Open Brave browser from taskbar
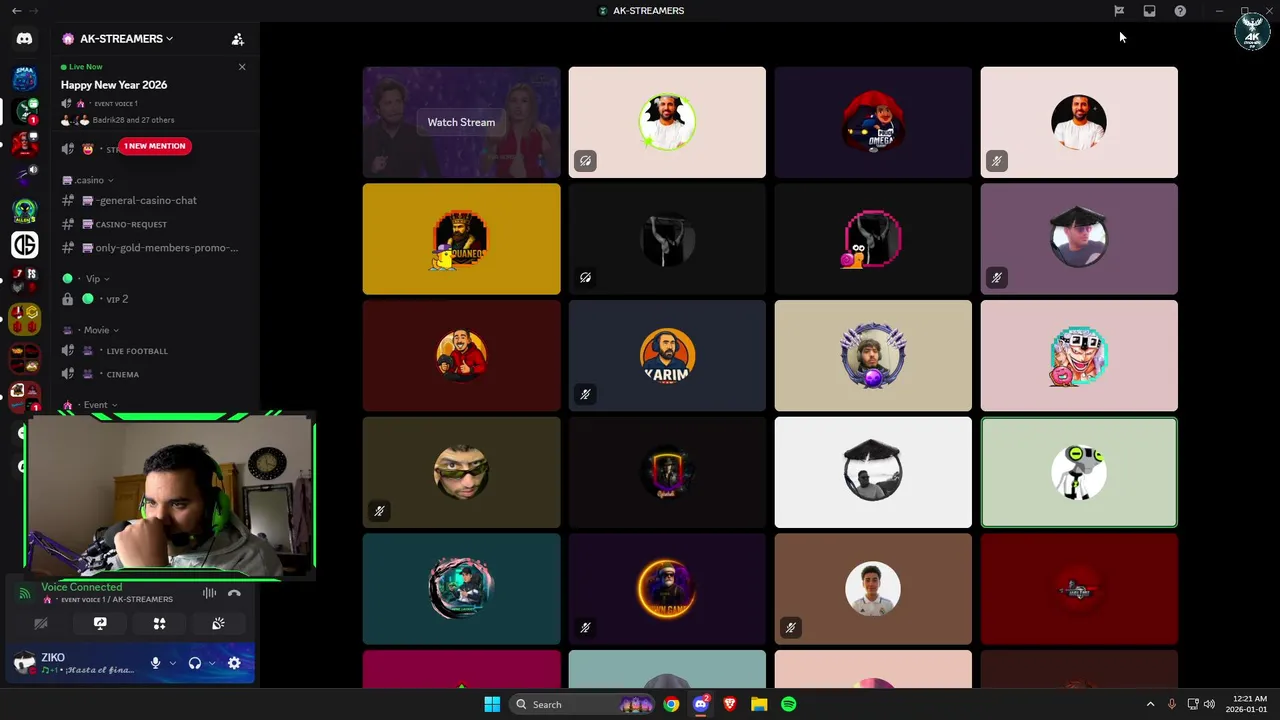 coord(730,704)
